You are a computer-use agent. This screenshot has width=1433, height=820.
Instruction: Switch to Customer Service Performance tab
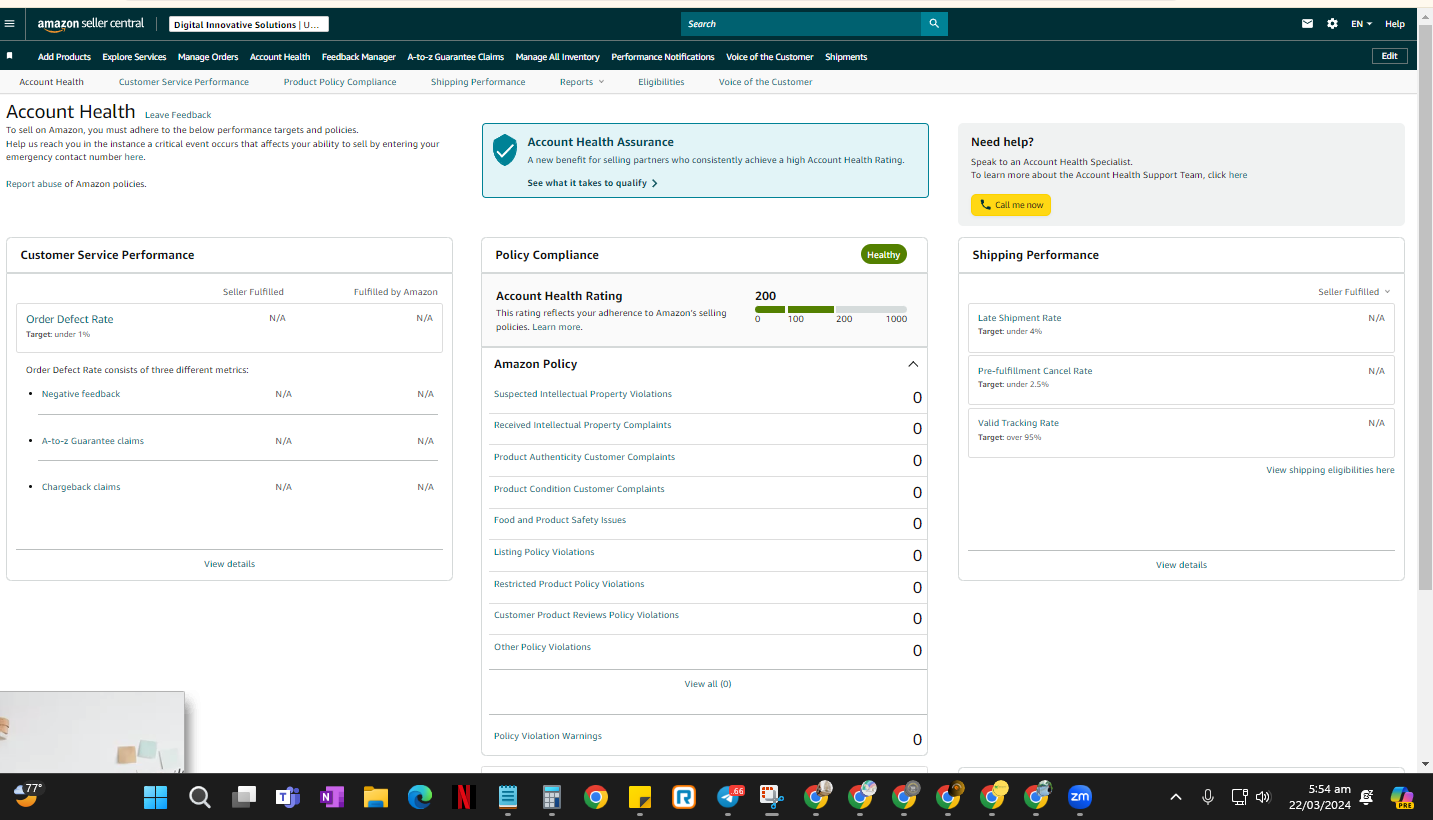184,82
